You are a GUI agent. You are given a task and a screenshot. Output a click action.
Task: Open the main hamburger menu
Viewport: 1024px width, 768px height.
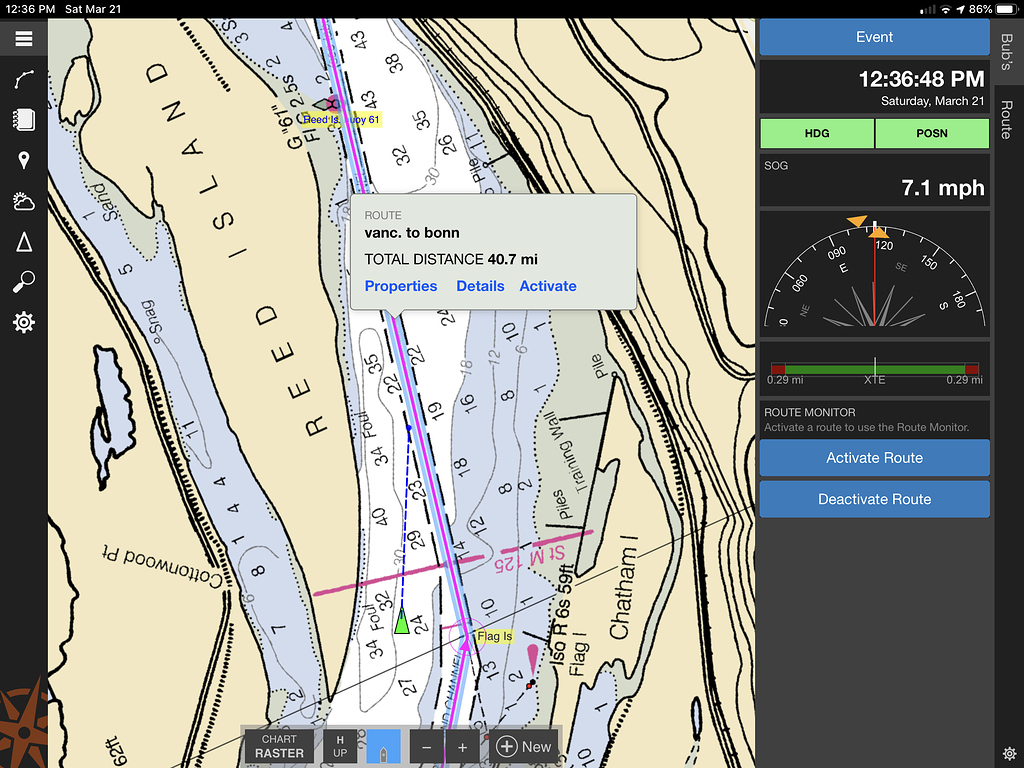coord(23,38)
